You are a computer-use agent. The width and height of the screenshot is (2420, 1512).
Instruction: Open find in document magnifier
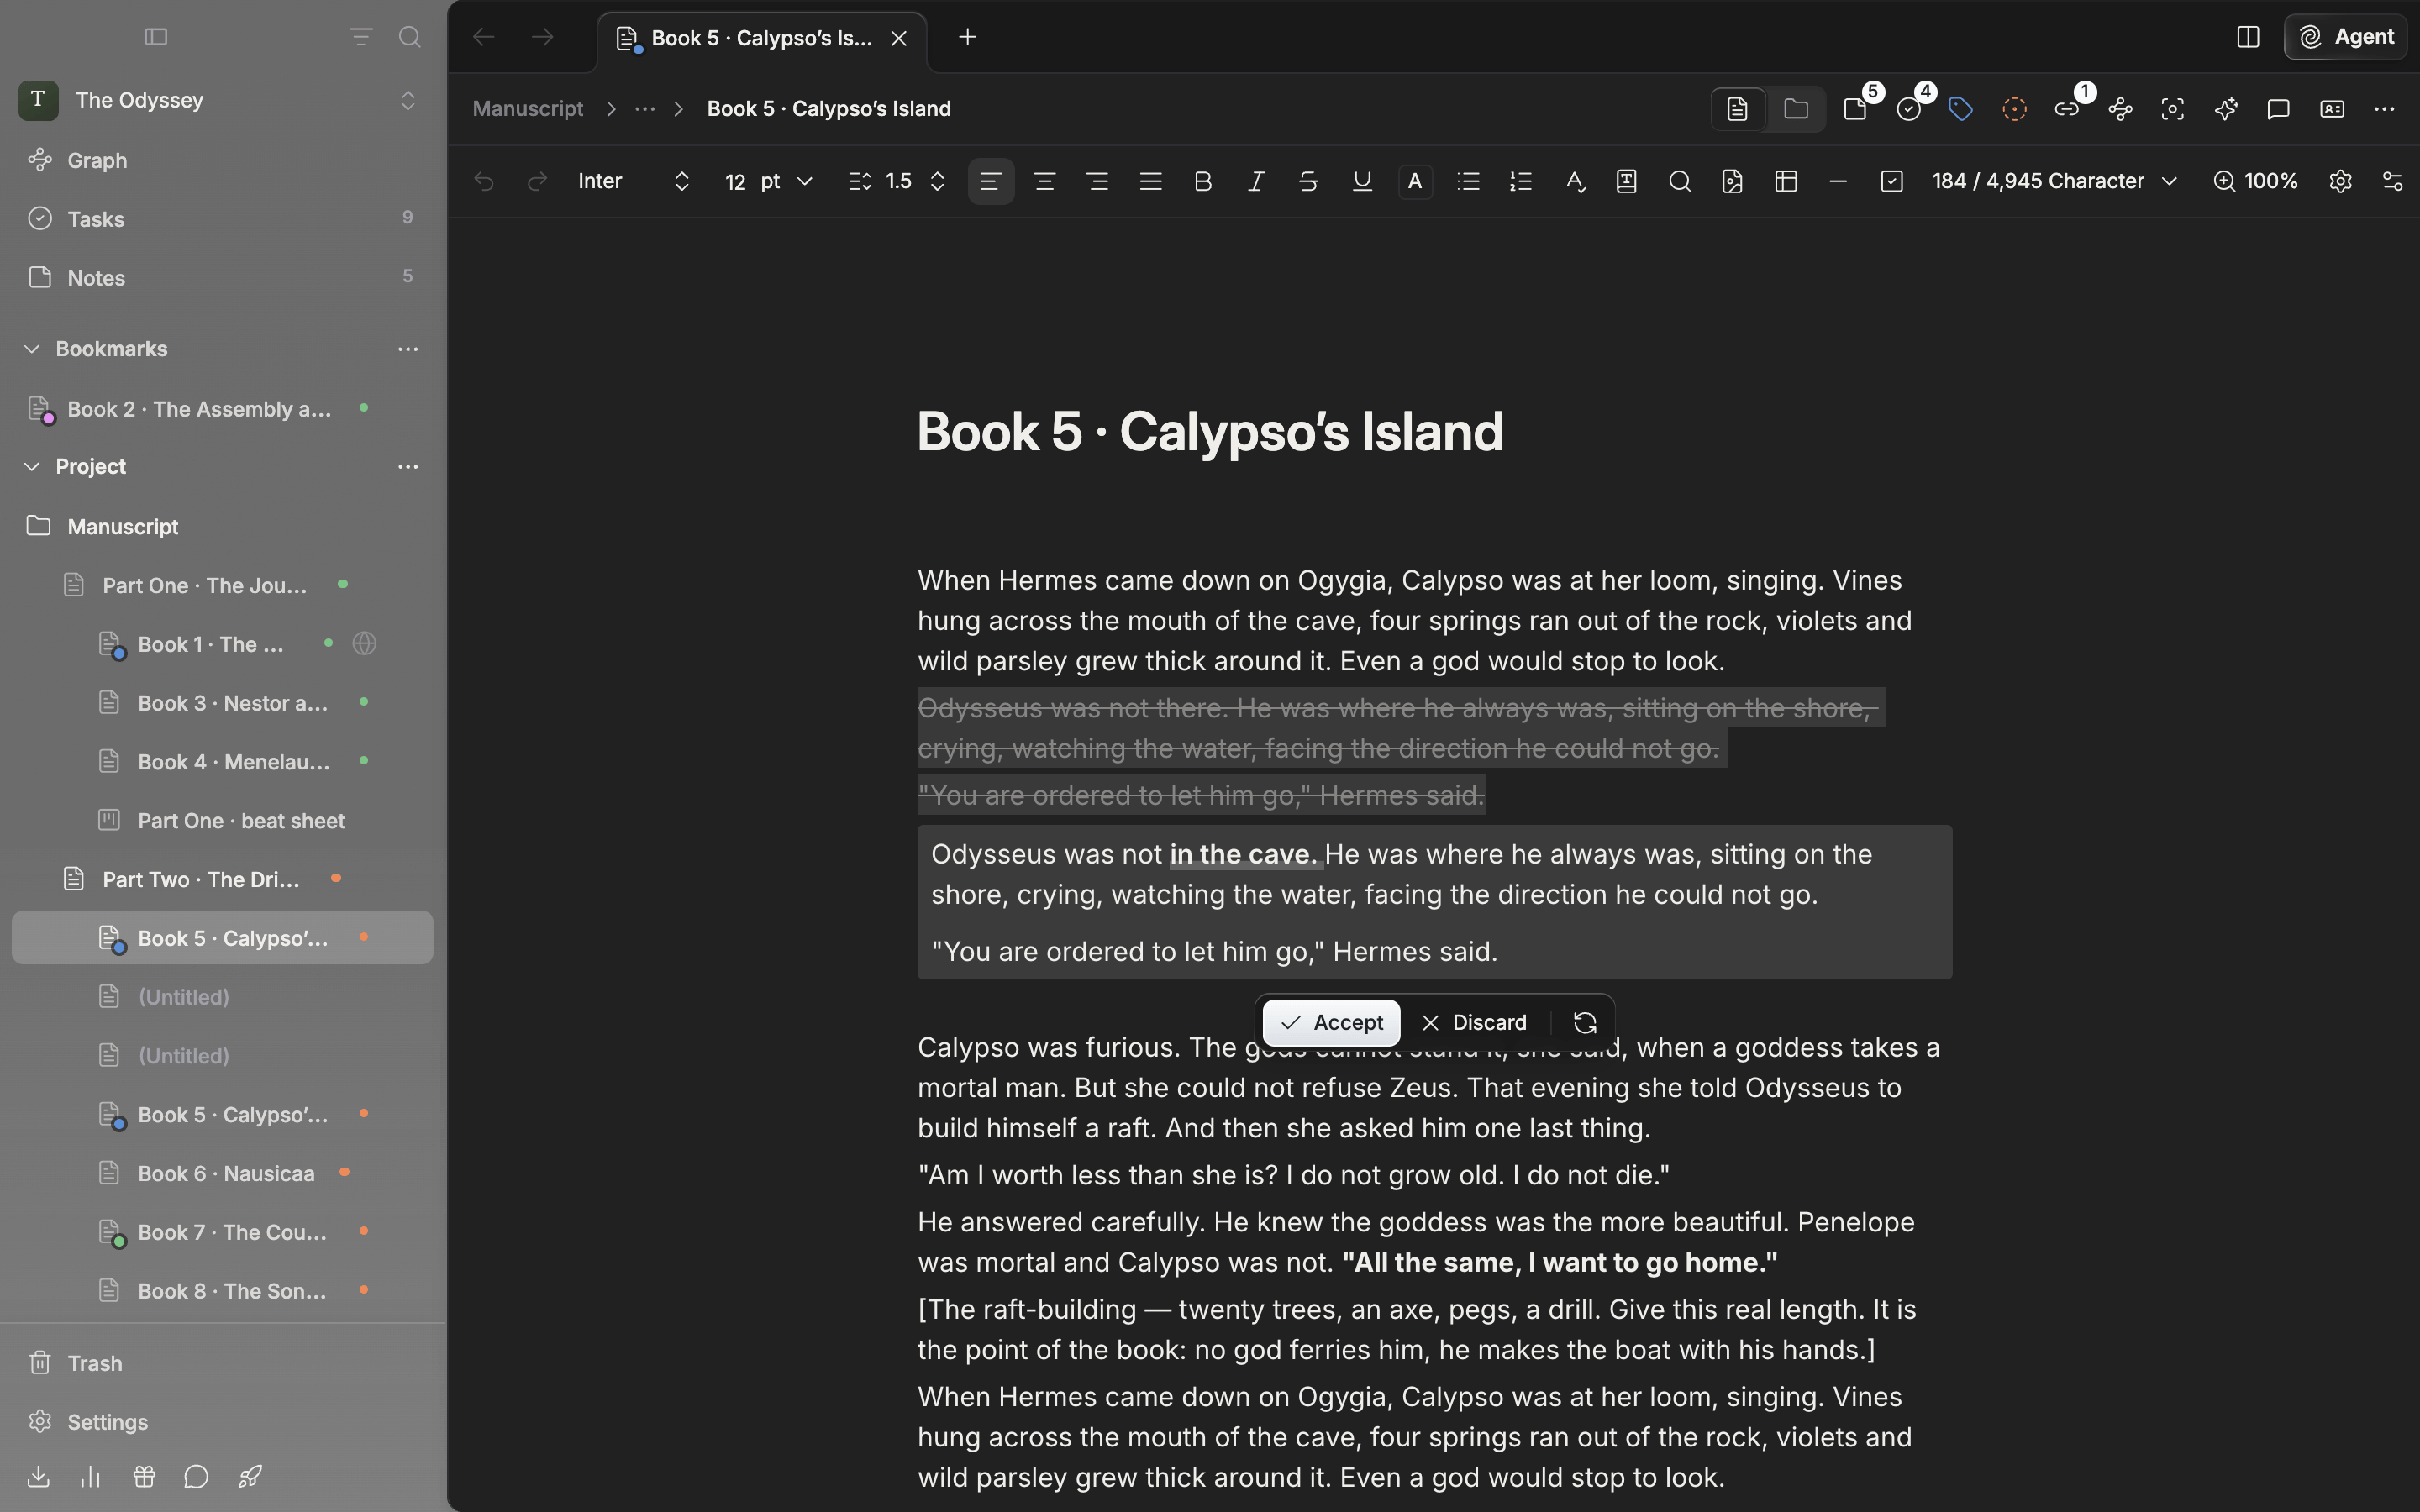point(1680,181)
